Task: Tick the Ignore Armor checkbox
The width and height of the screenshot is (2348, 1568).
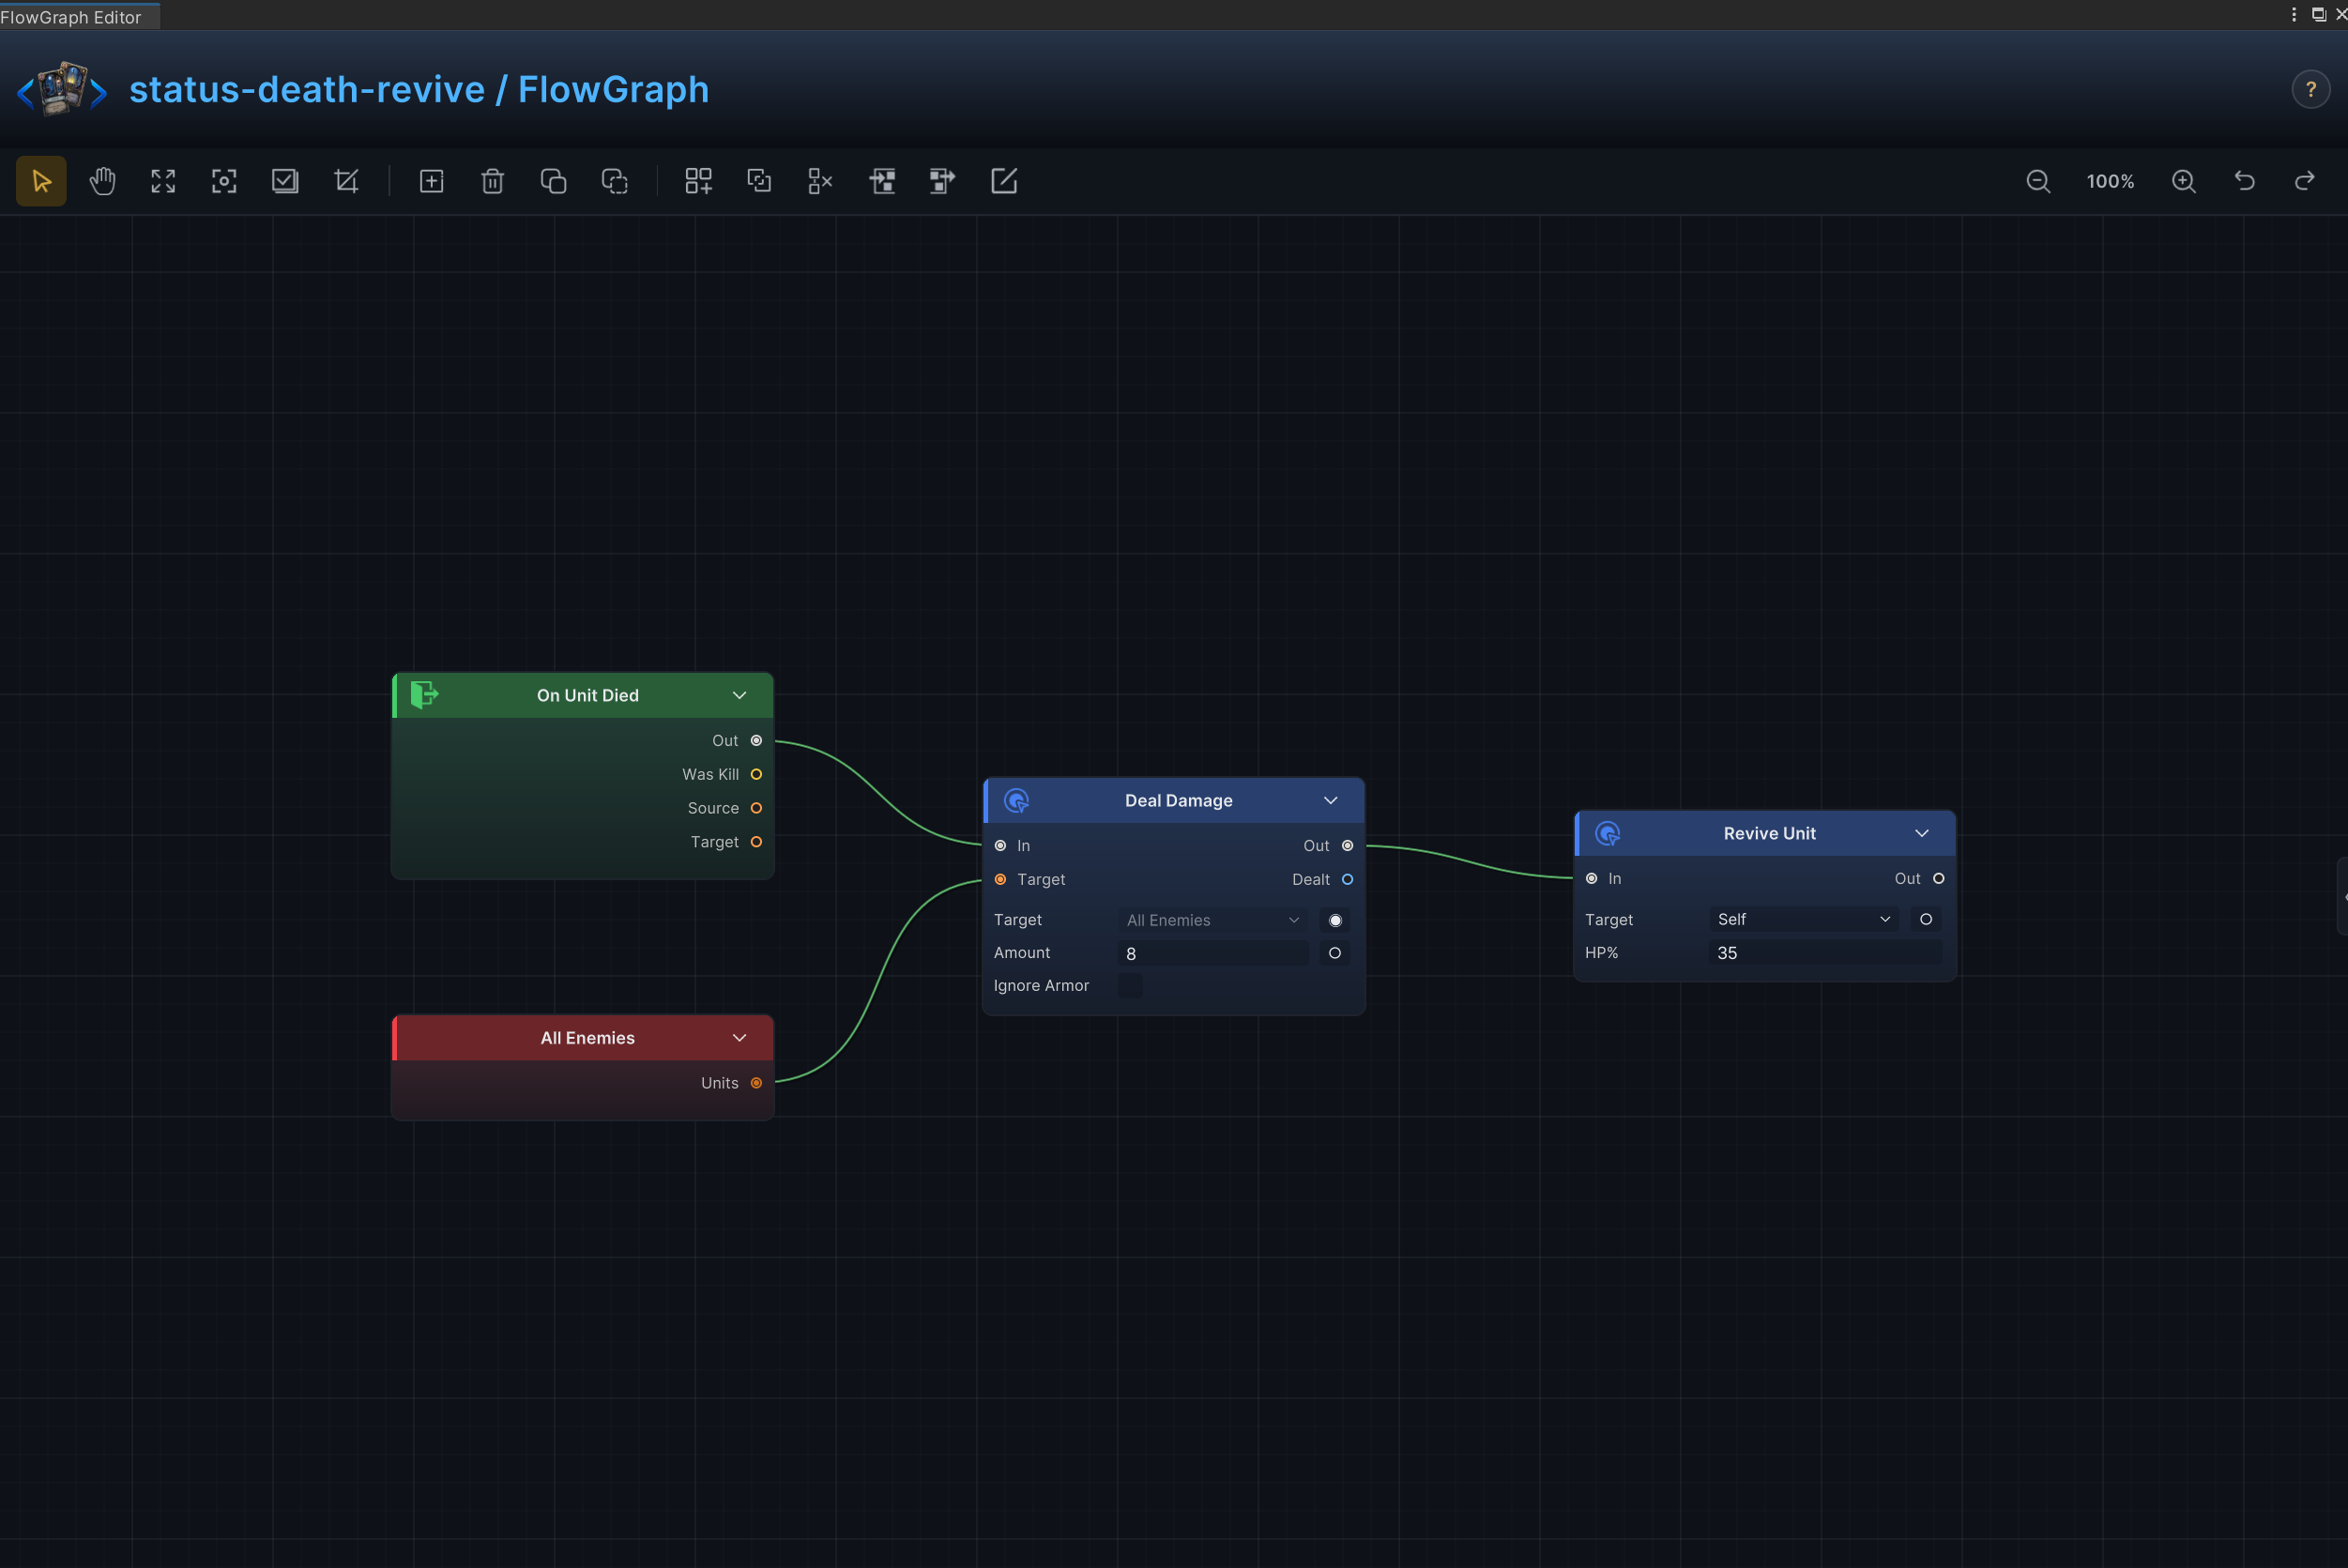Action: [1130, 985]
